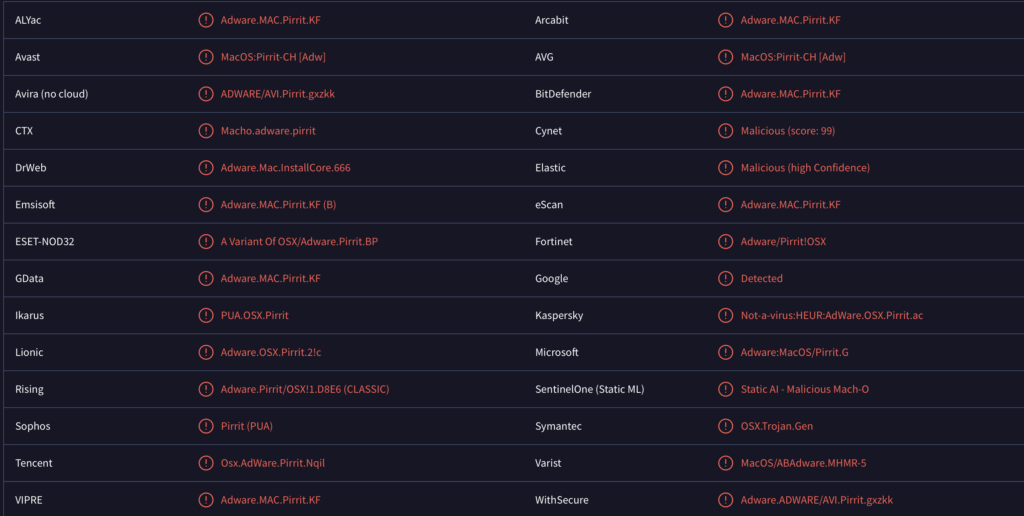Image resolution: width=1024 pixels, height=516 pixels.
Task: Click the warning icon for Sophos Pirrit (PUA)
Action: pos(206,426)
